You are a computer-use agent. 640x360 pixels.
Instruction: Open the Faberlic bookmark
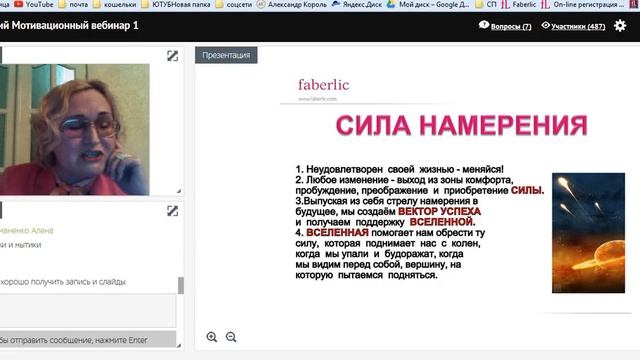519,4
